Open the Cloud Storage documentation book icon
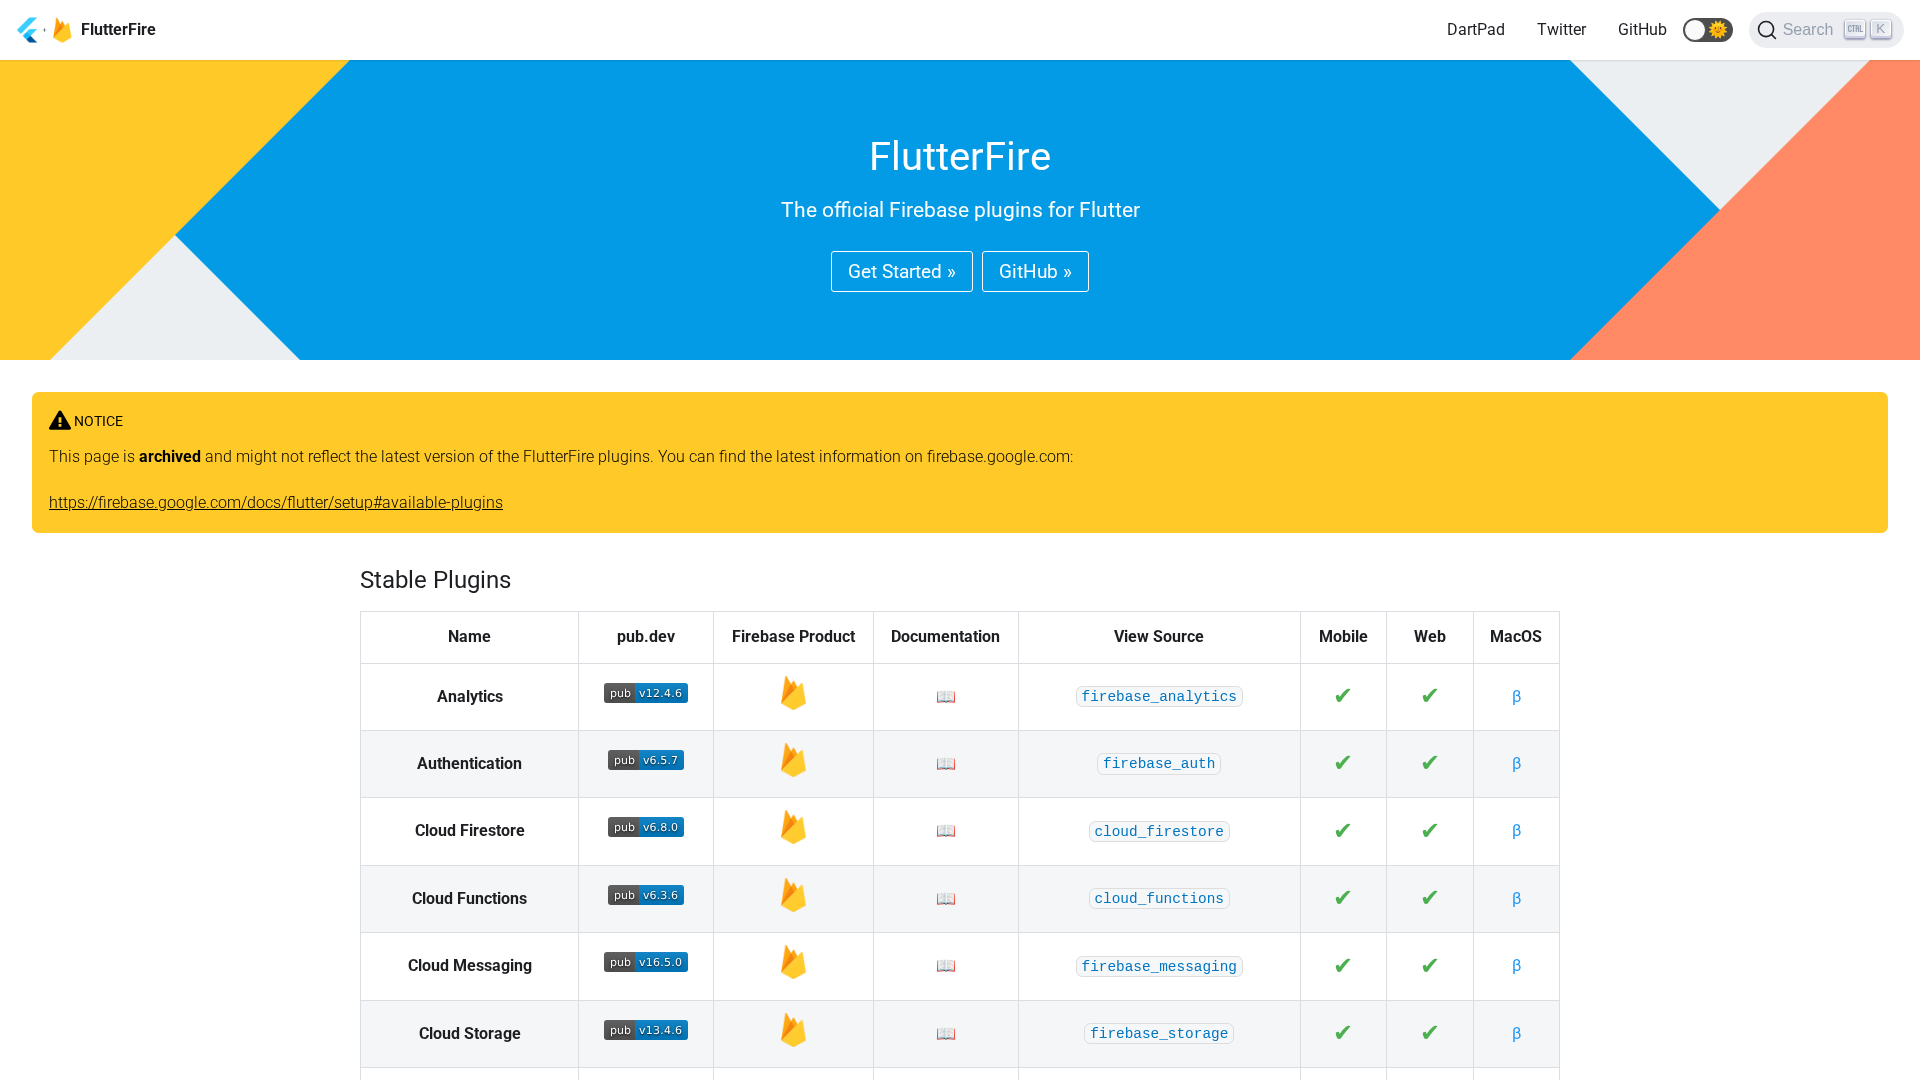Screen dimensions: 1920x1080 [946, 1034]
